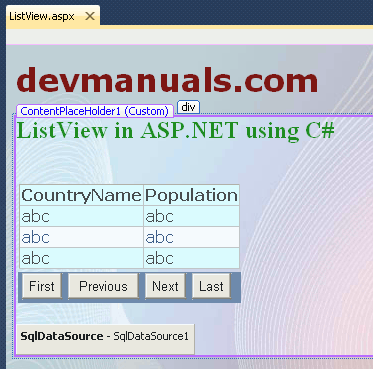Select the div tag label

tap(188, 107)
